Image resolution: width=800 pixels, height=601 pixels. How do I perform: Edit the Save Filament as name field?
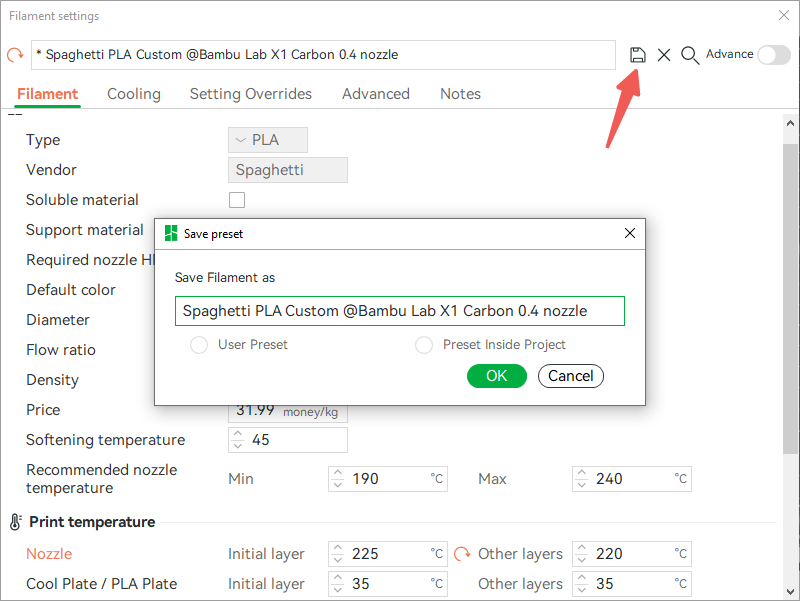coord(399,311)
